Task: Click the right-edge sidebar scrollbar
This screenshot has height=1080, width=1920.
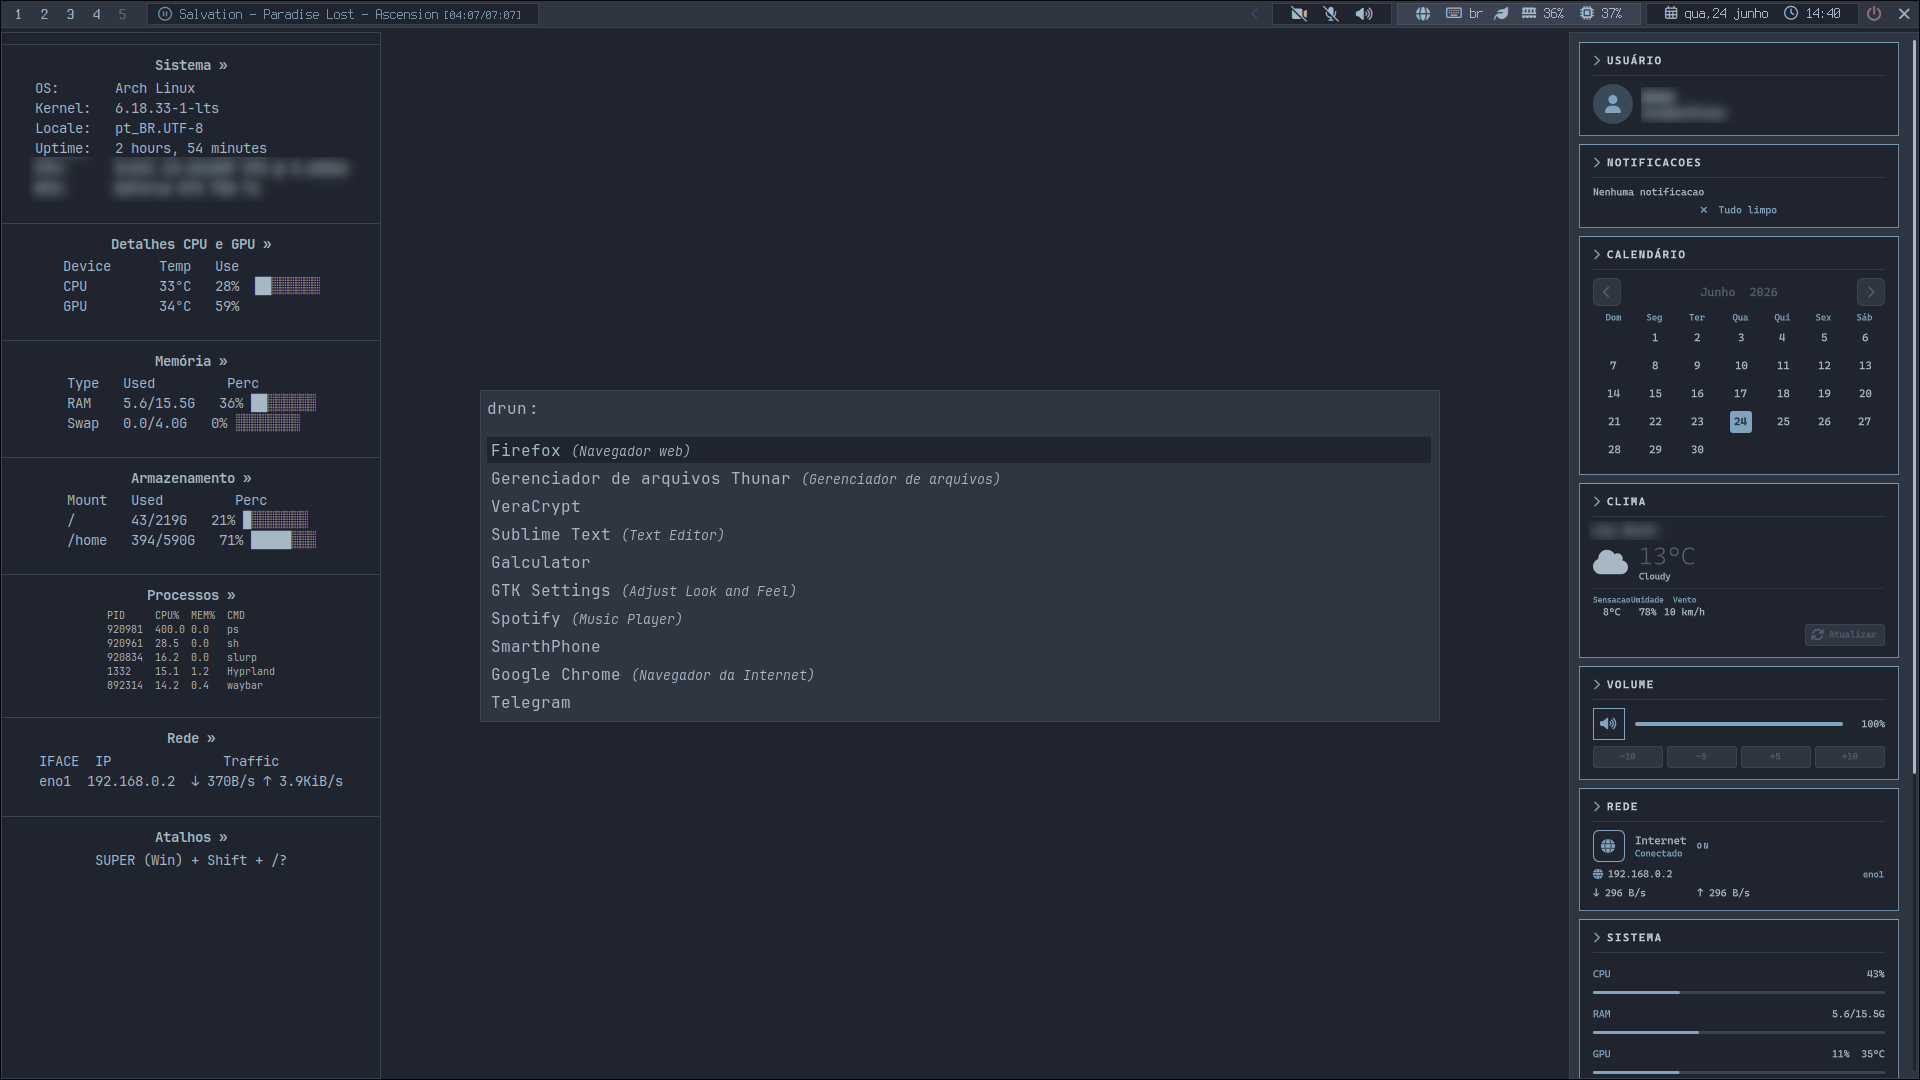Action: 1915,405
